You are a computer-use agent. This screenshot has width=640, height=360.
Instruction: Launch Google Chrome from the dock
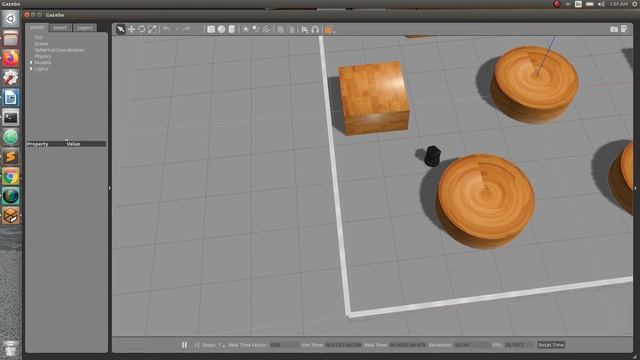click(11, 177)
